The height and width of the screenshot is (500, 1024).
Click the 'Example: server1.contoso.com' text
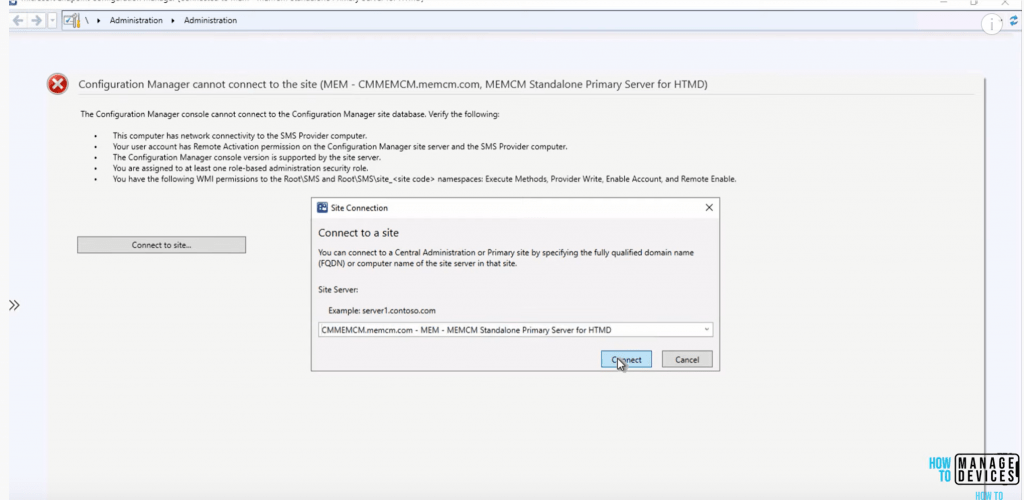[x=382, y=311]
